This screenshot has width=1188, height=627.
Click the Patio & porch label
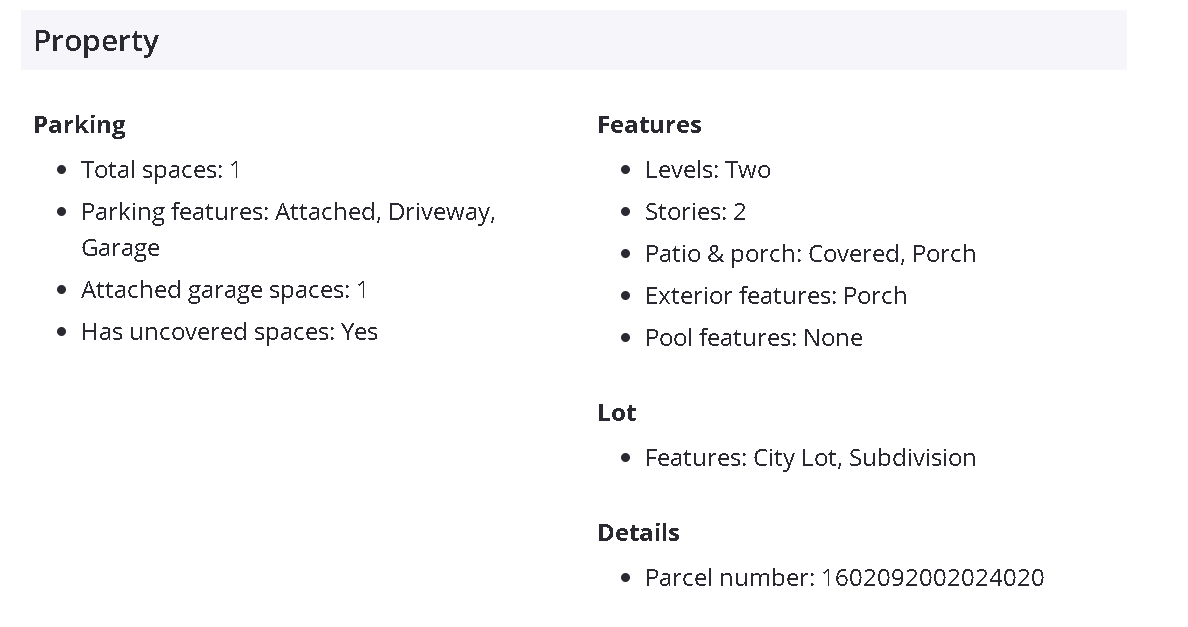[x=722, y=254]
